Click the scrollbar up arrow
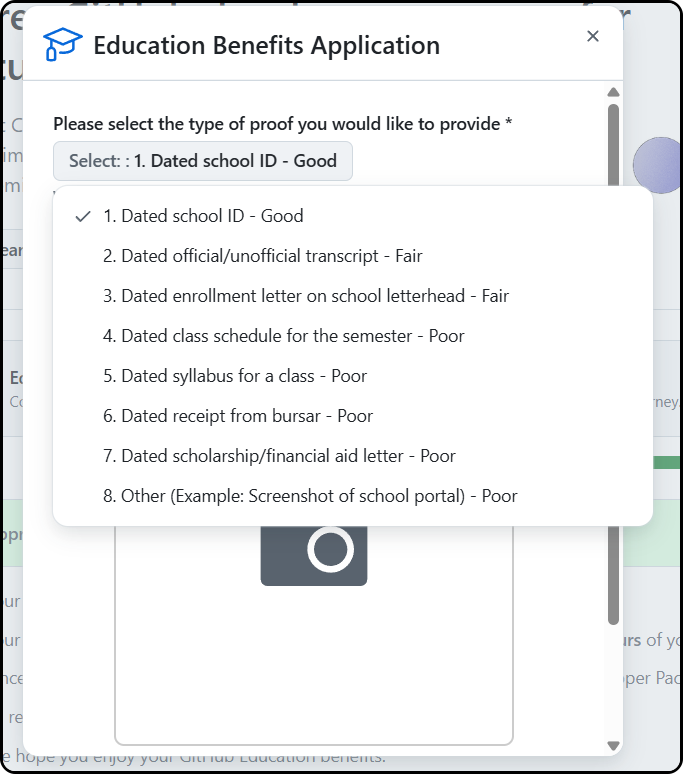 click(613, 92)
